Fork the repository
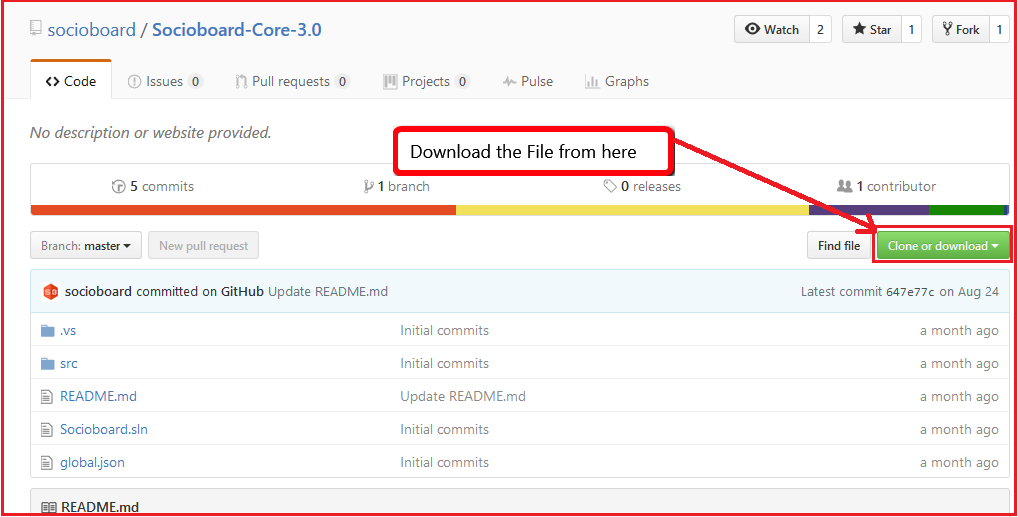The height and width of the screenshot is (517, 1018). pos(961,29)
